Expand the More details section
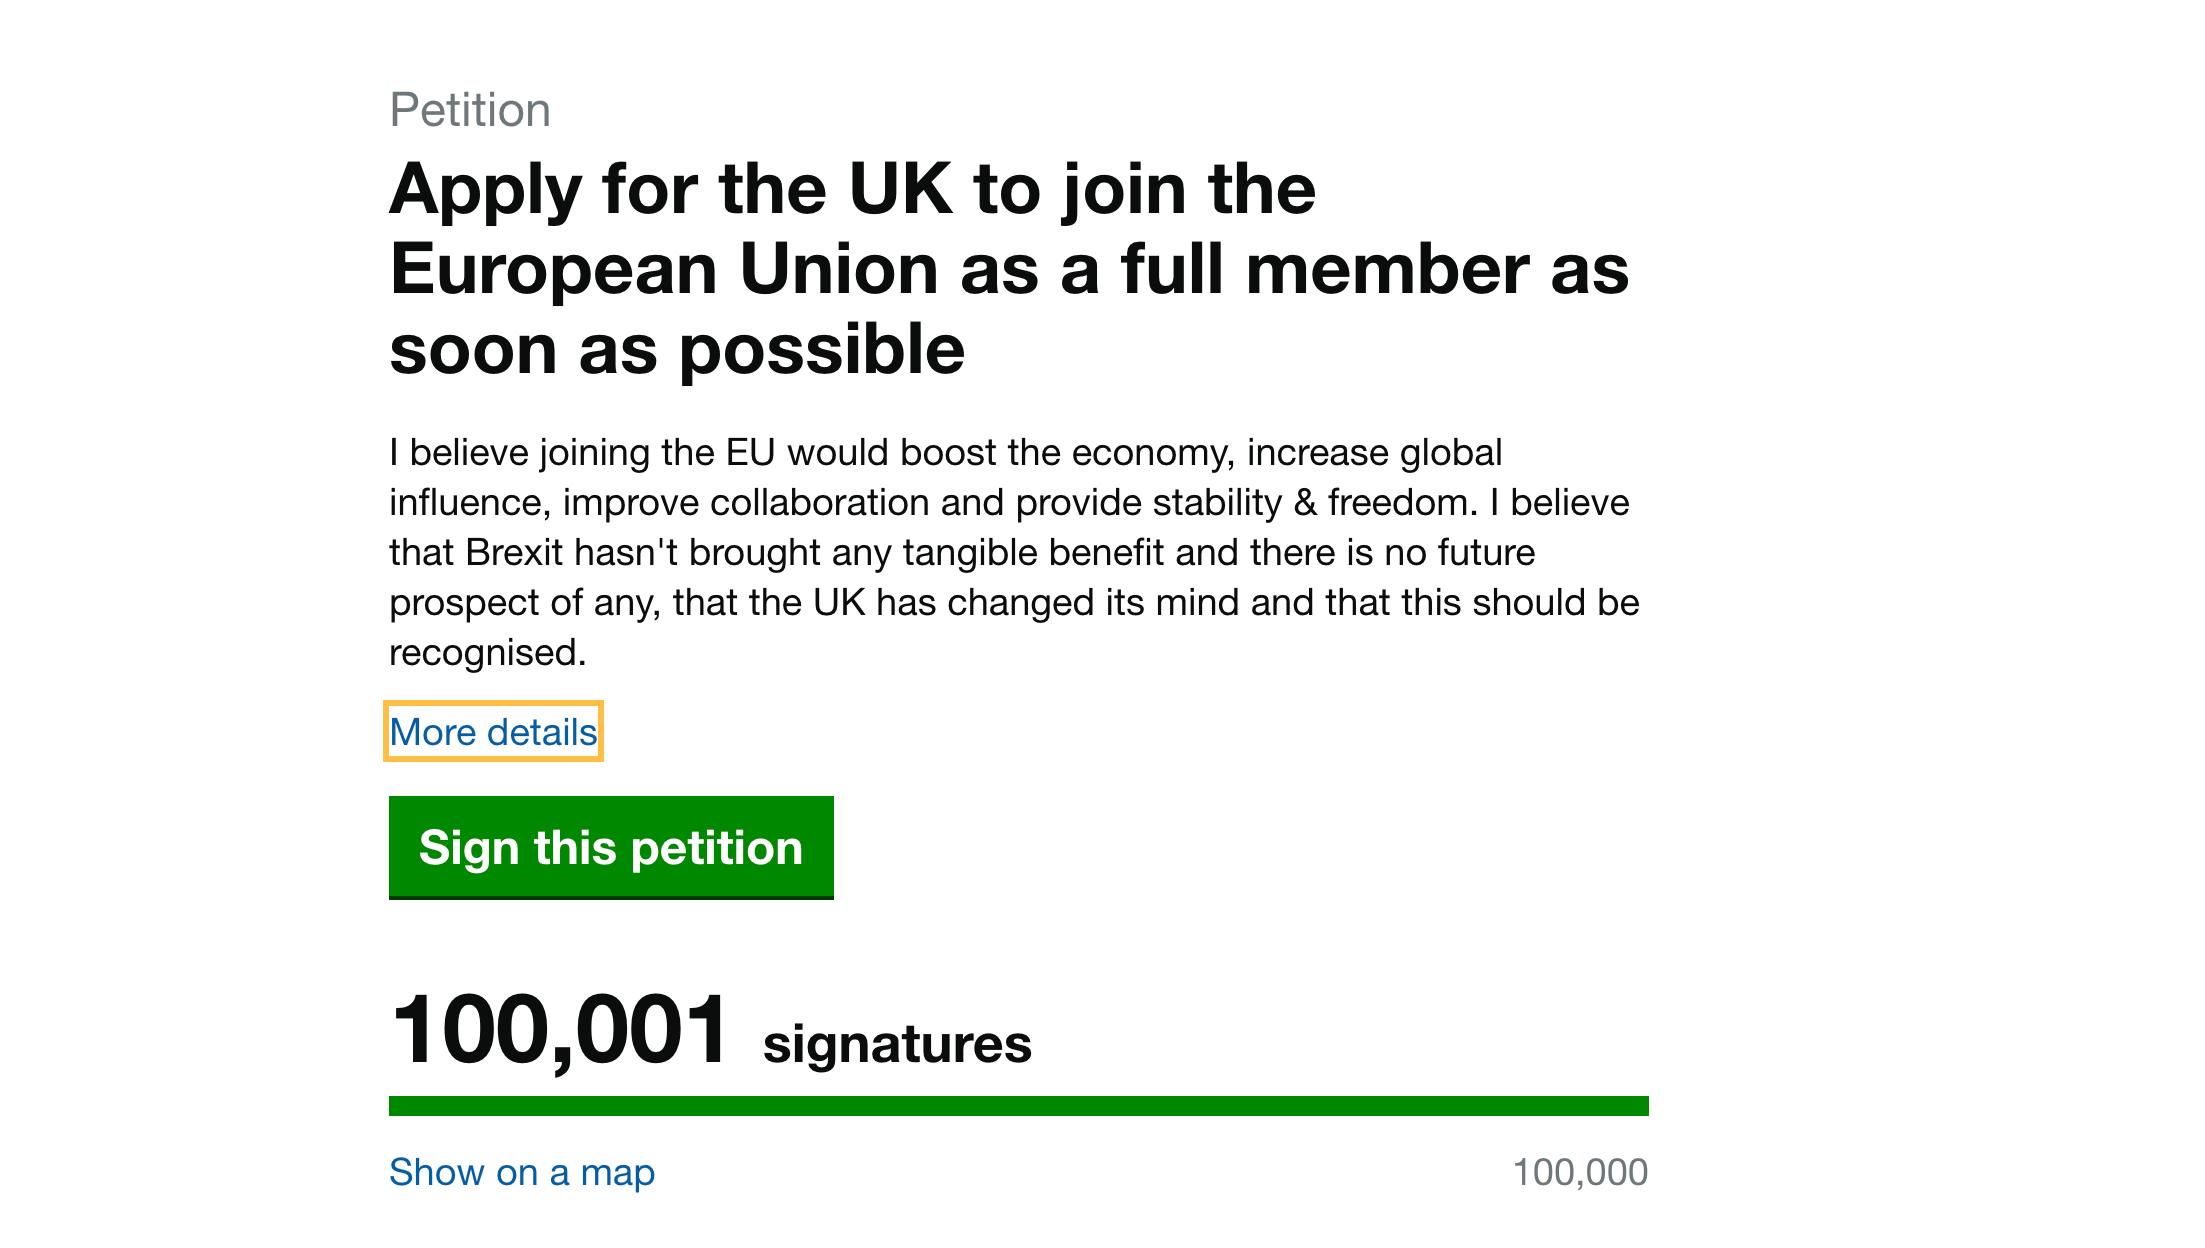This screenshot has width=2205, height=1248. [493, 732]
